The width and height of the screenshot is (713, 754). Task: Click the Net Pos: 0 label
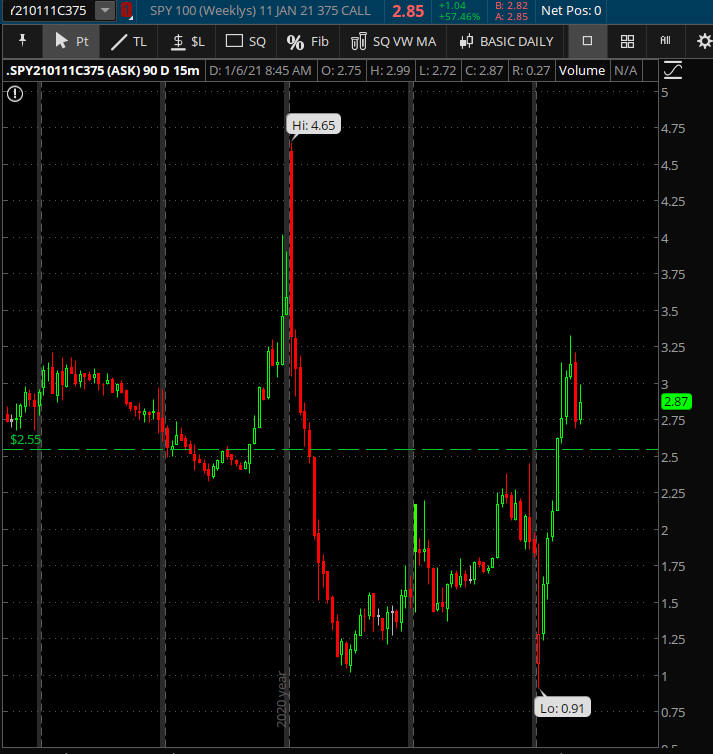tap(571, 11)
